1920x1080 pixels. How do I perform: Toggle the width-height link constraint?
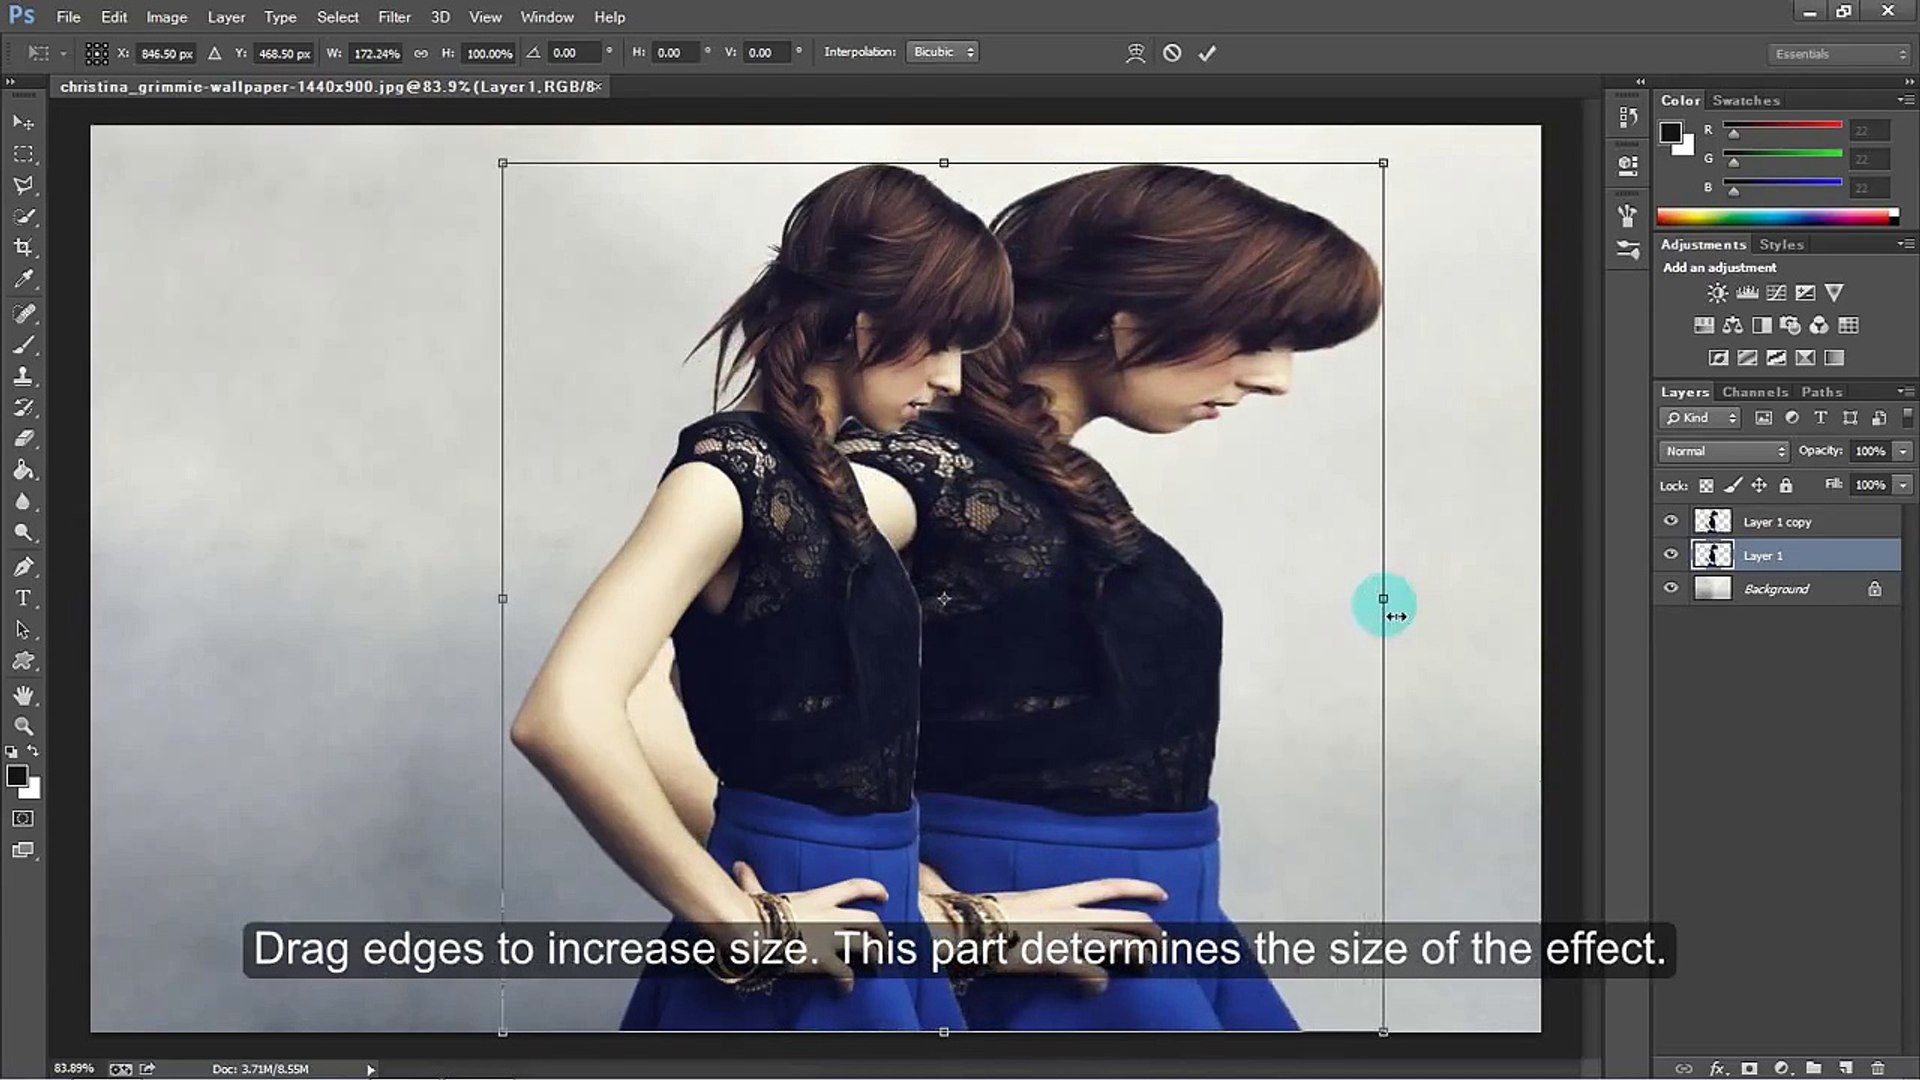click(x=421, y=53)
